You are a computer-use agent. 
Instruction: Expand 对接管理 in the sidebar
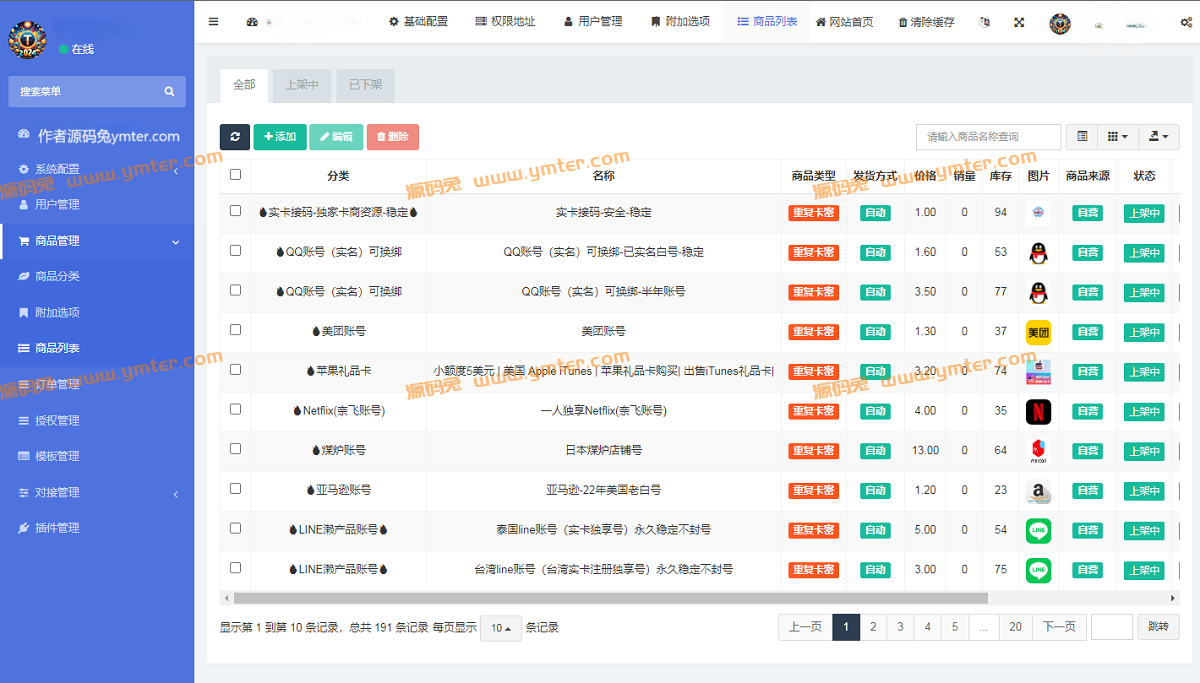tap(97, 493)
